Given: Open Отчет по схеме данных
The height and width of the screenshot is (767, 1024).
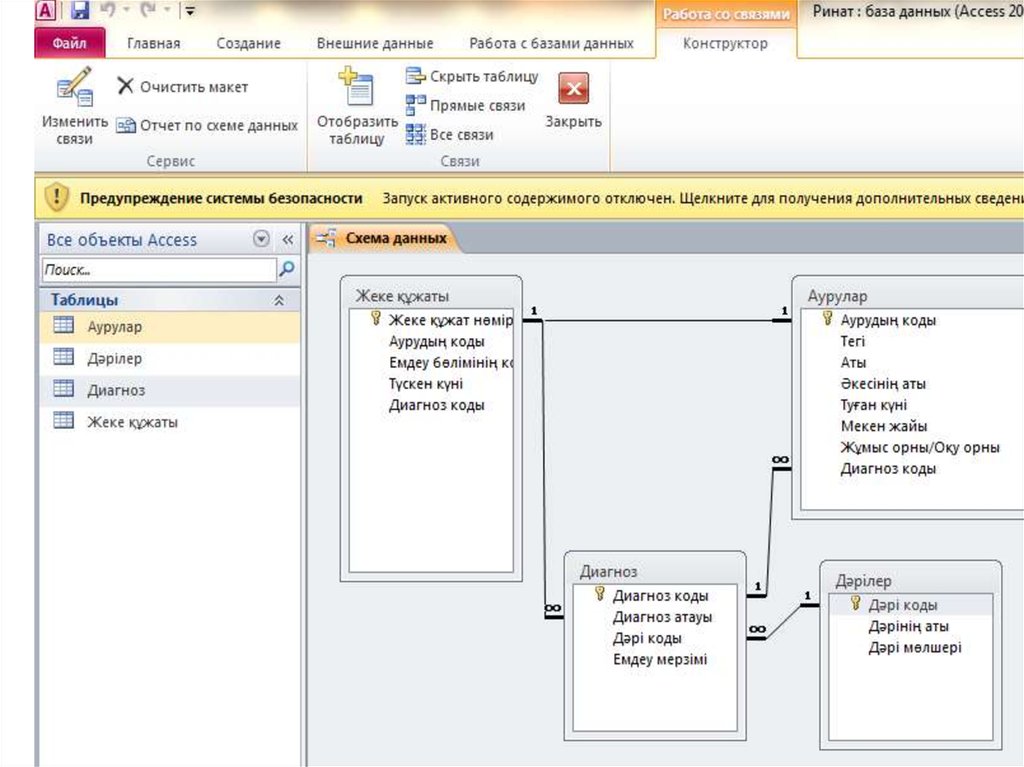Looking at the screenshot, I should [x=207, y=126].
